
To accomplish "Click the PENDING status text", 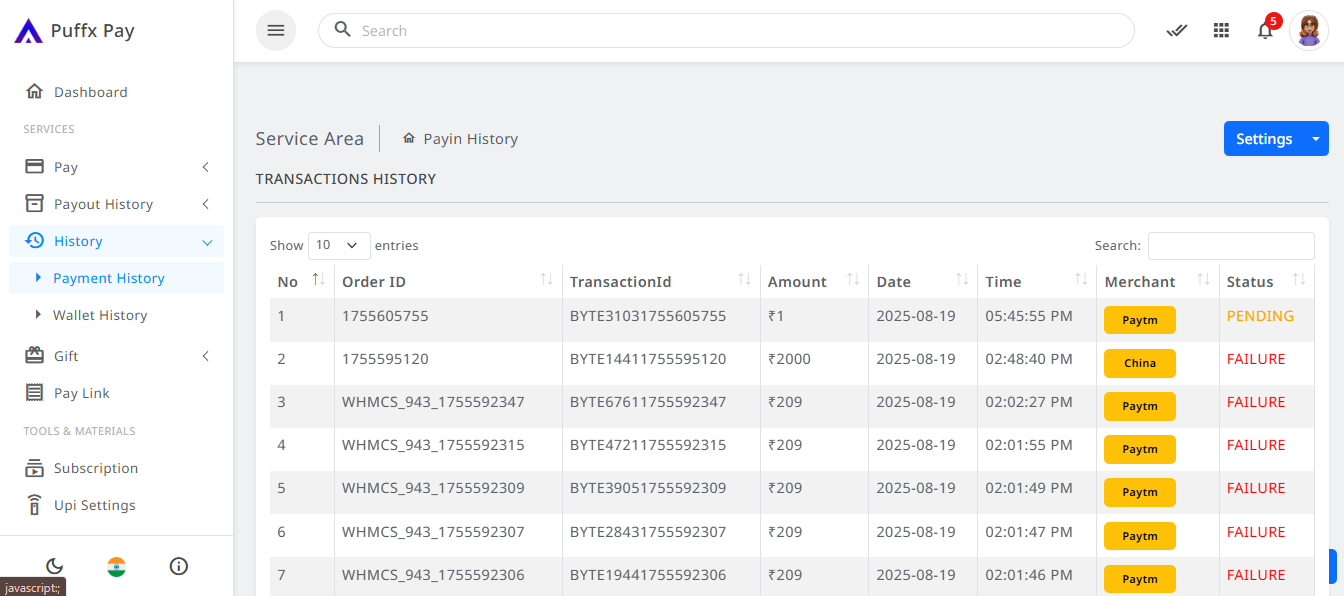I will 1260,316.
